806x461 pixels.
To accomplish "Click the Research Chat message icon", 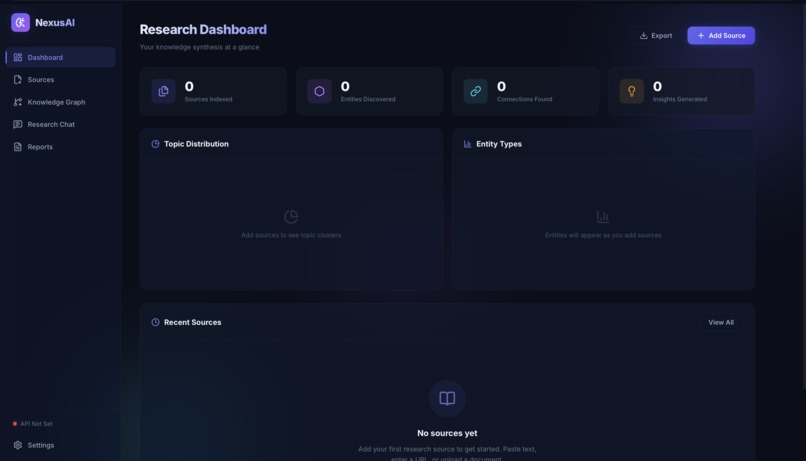I will (x=17, y=124).
